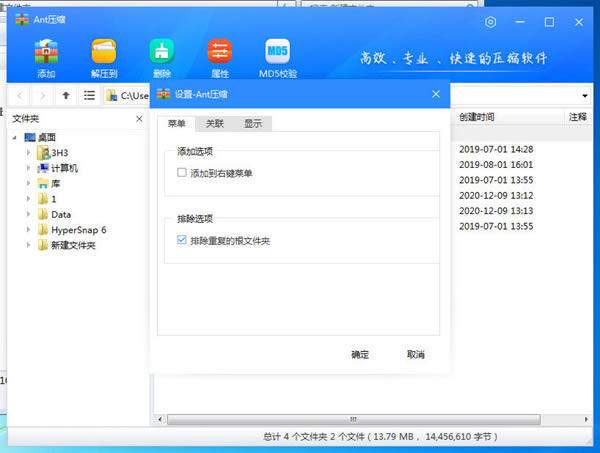
Task: Open the address bar dropdown arrow
Action: point(584,96)
